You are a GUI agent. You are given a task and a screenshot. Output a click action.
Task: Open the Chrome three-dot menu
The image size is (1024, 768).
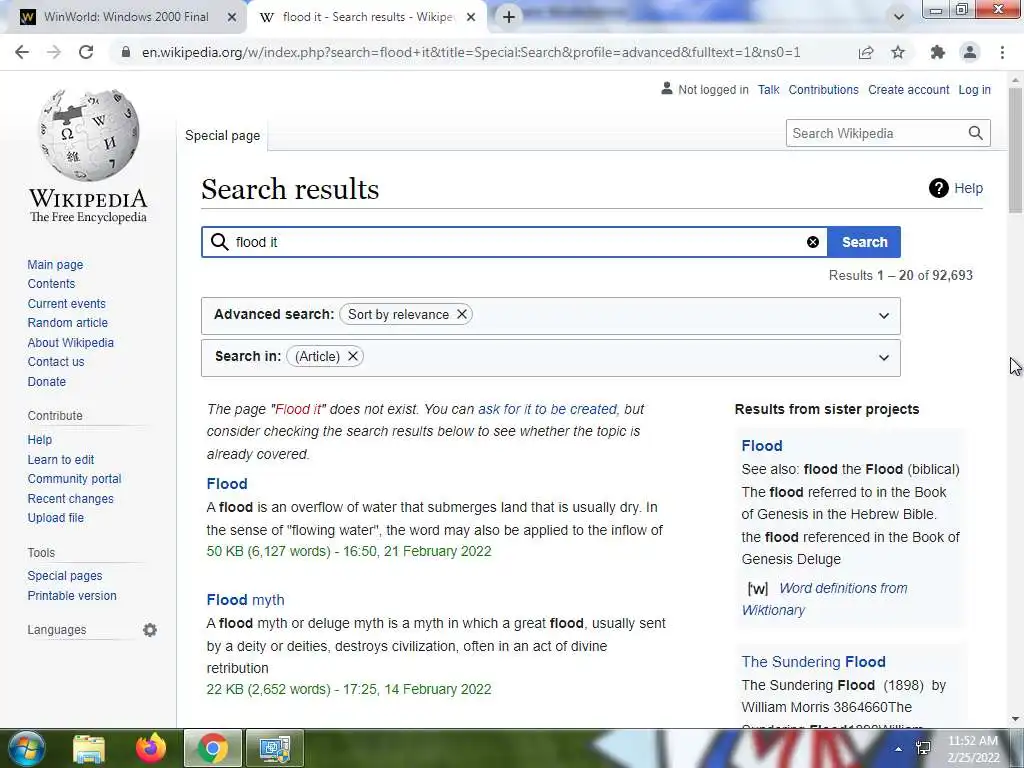coord(1002,52)
